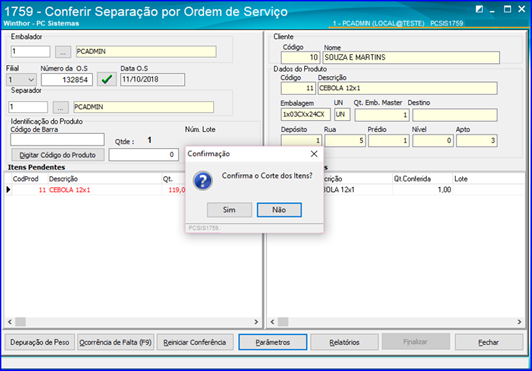
Task: Click Cliente Código field showing 10
Action: 300,57
